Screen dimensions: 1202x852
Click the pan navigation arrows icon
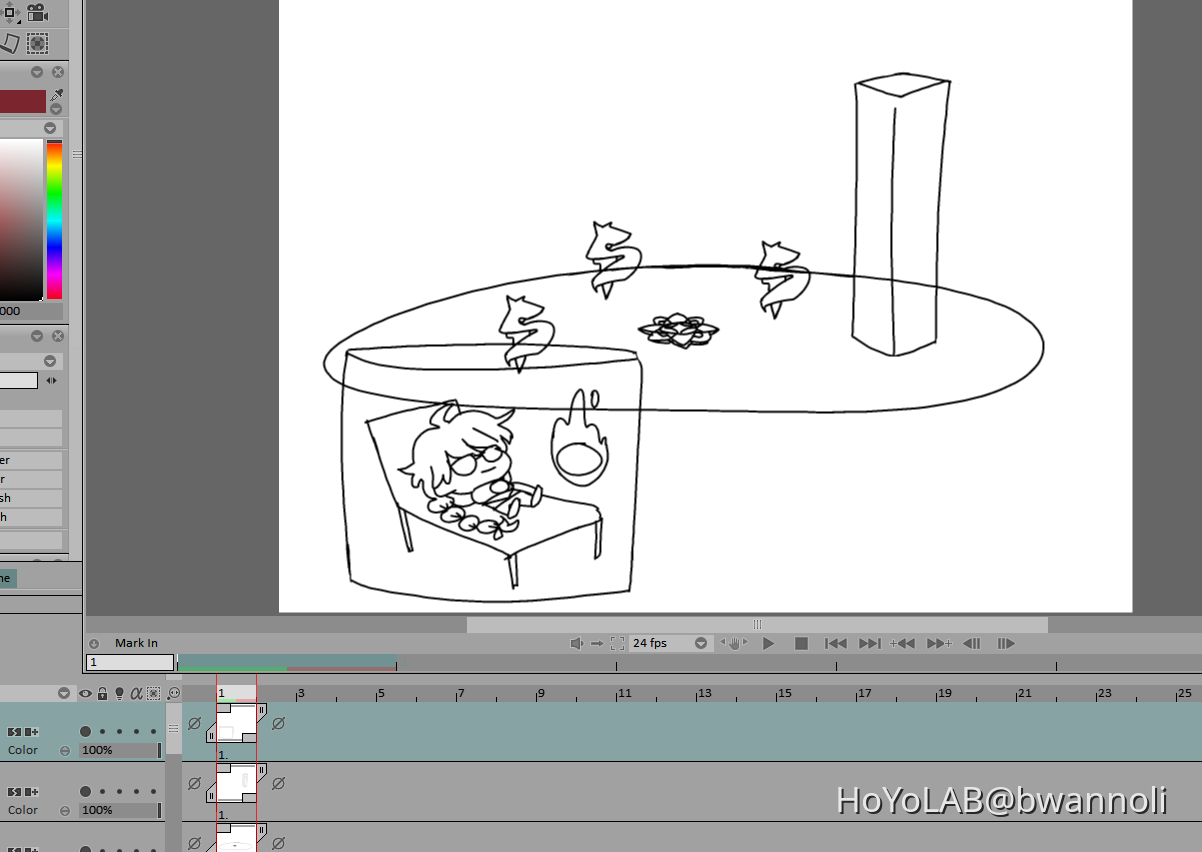10,13
